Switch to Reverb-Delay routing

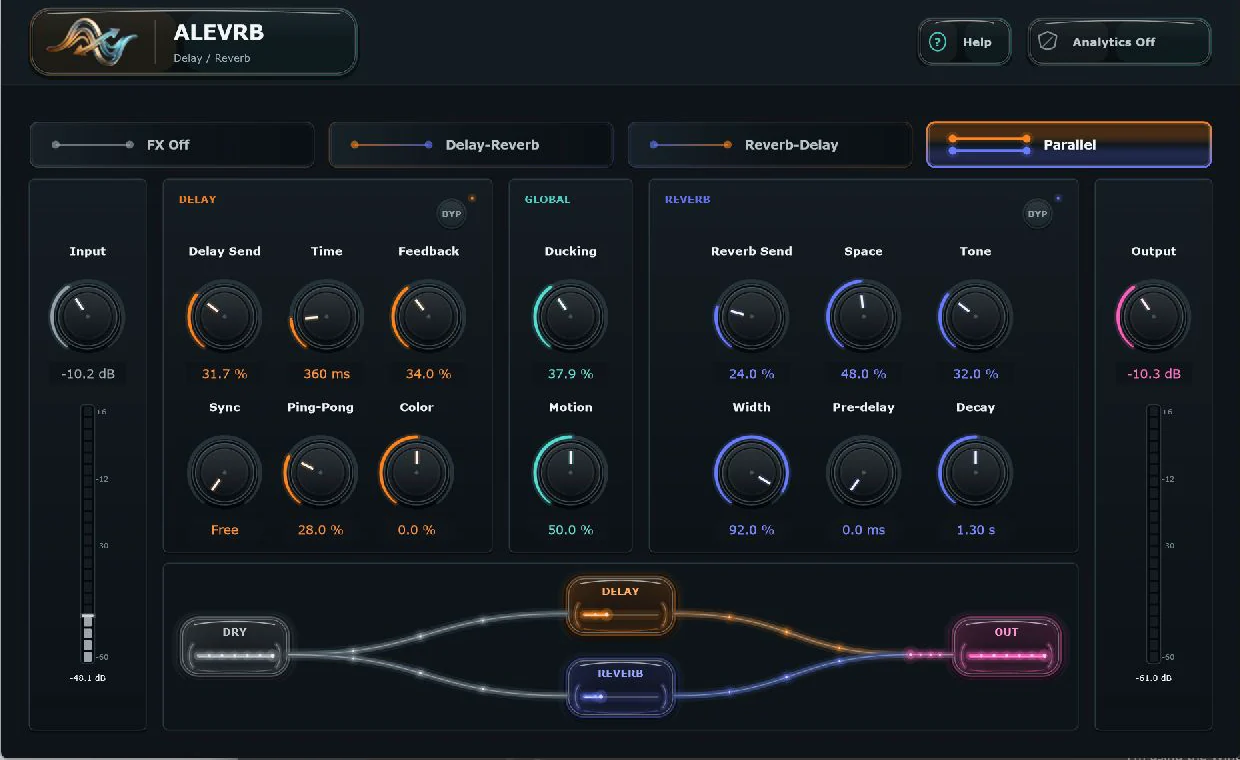coord(770,145)
